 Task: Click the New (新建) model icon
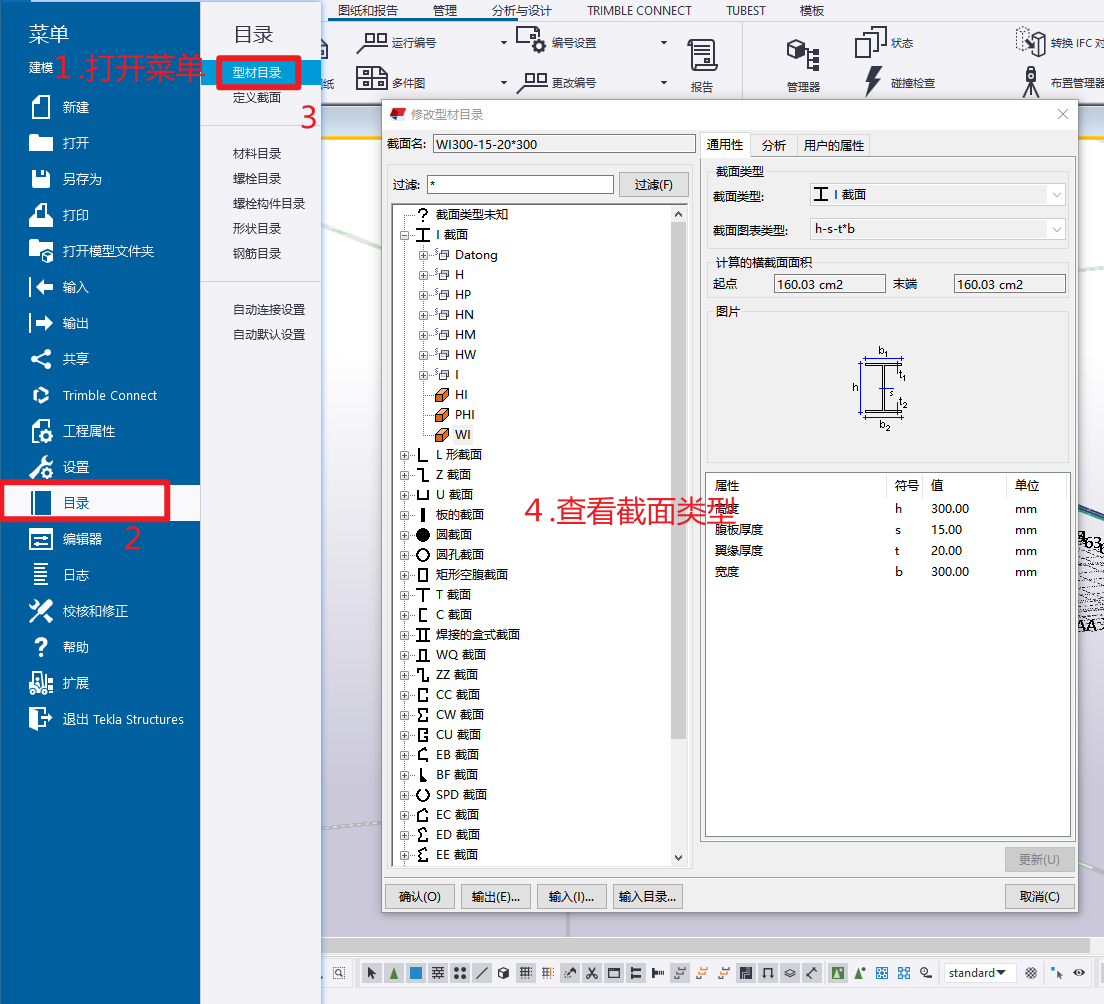(x=41, y=107)
